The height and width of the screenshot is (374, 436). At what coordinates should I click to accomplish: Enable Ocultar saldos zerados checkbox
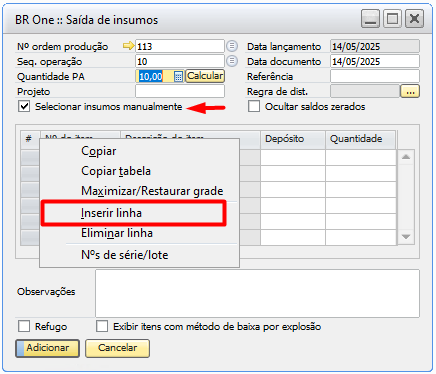[254, 107]
